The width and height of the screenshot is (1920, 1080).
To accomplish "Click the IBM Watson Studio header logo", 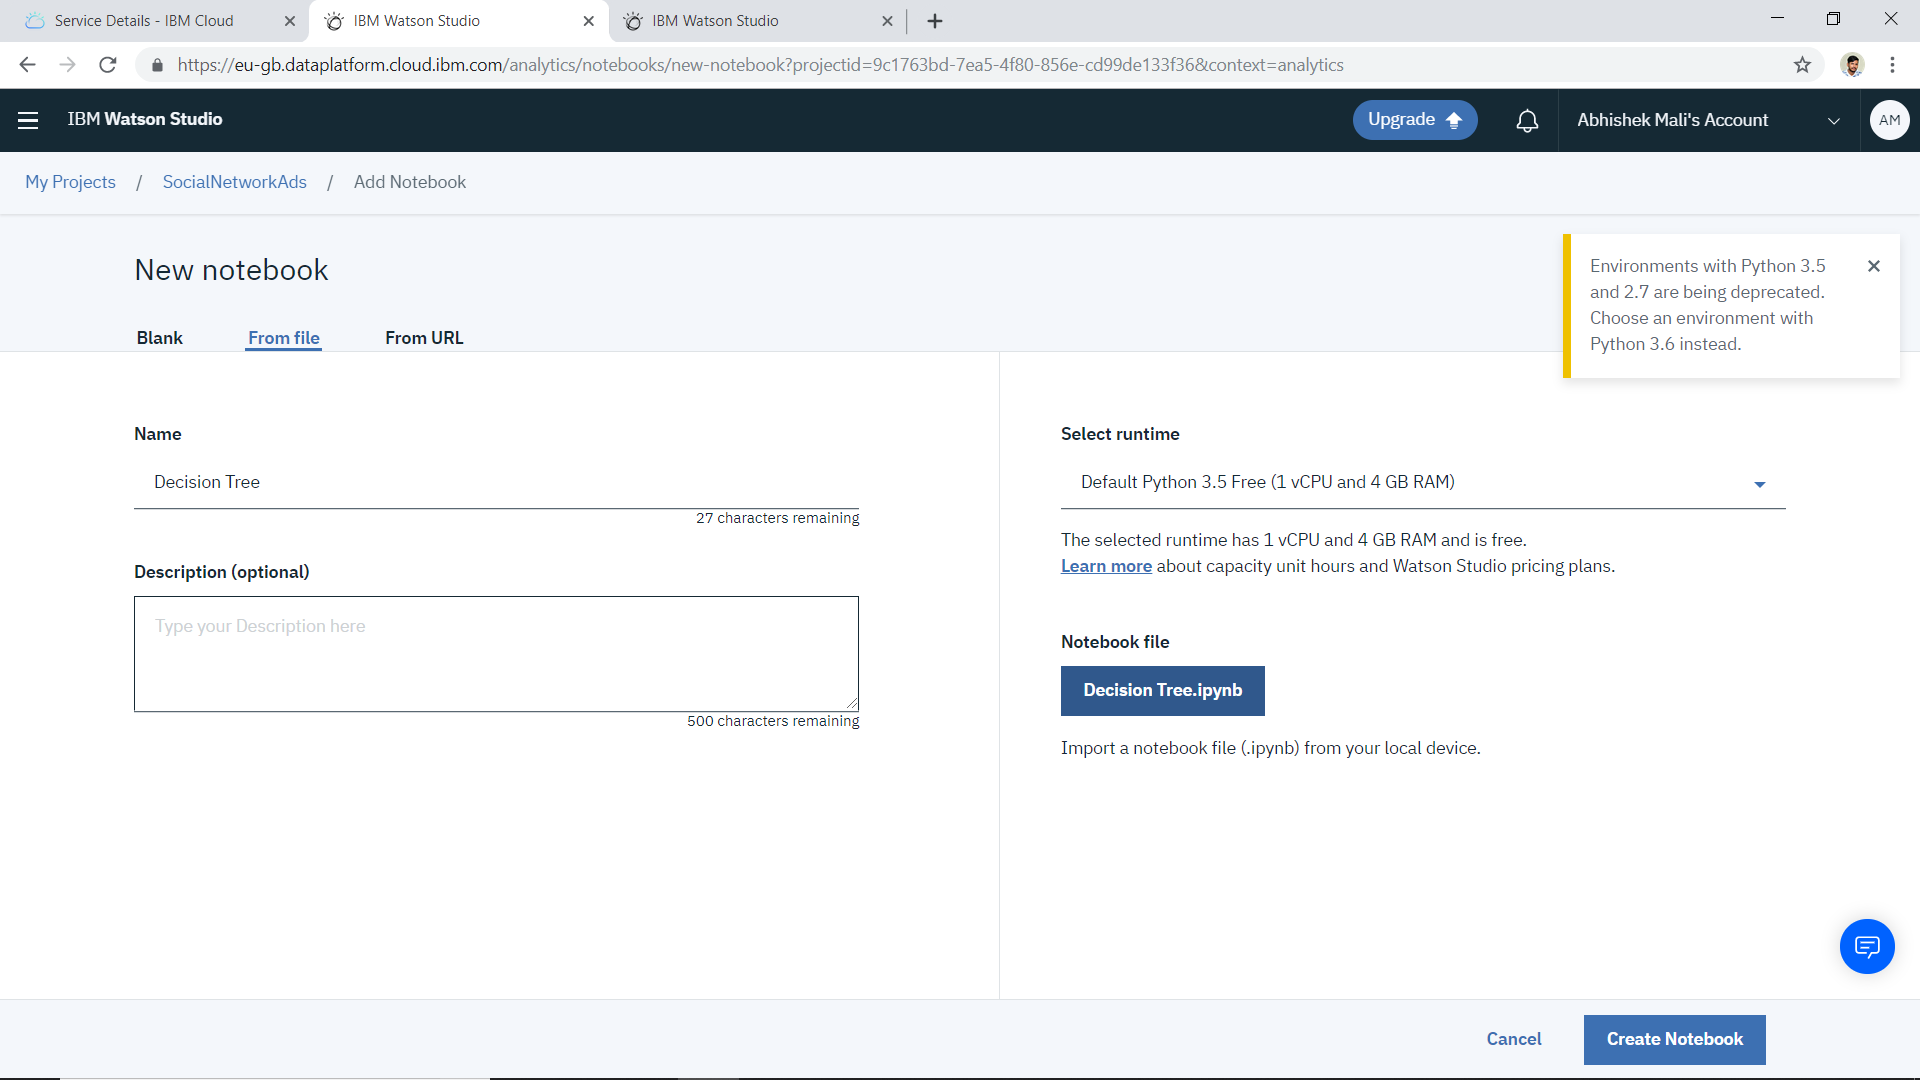I will coord(145,119).
